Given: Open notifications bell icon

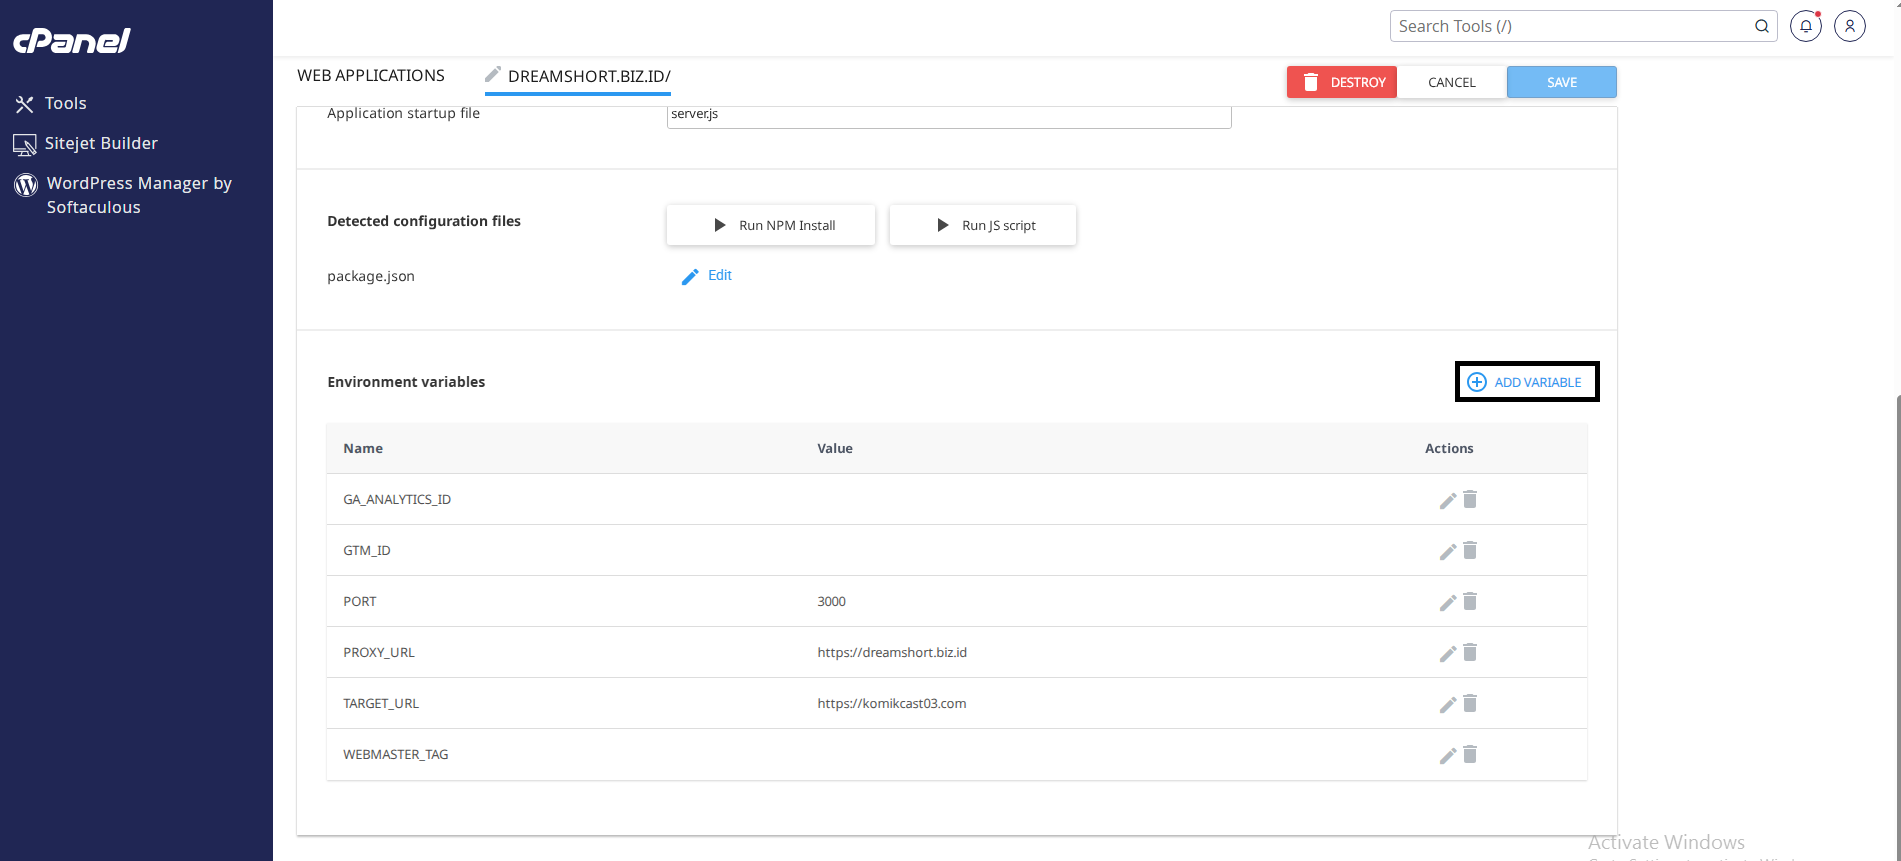Looking at the screenshot, I should pyautogui.click(x=1805, y=26).
